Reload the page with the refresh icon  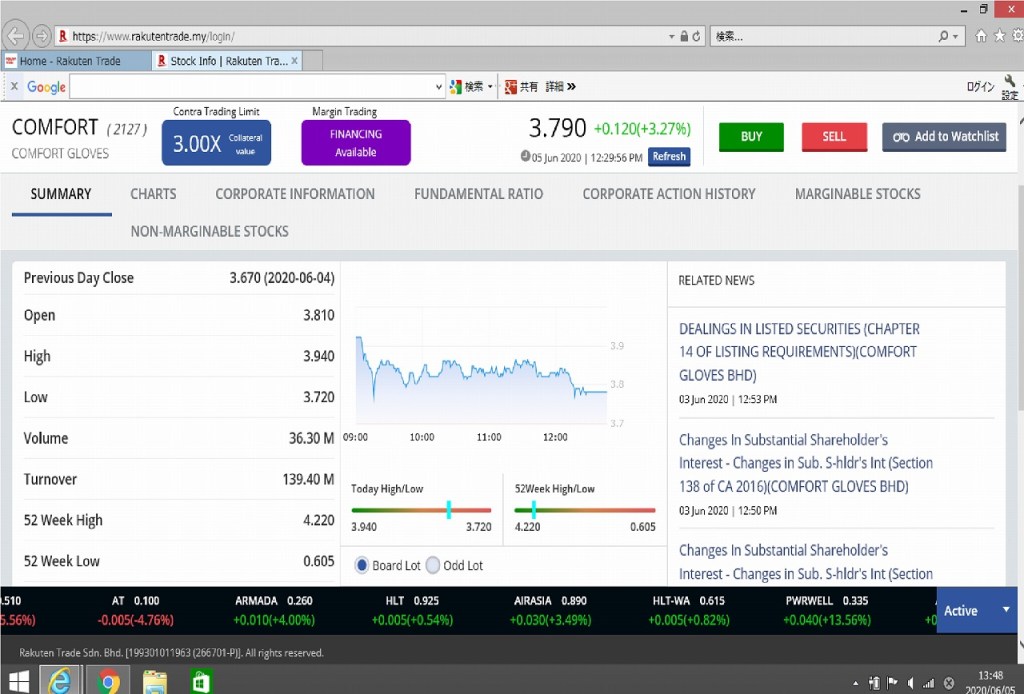(697, 36)
